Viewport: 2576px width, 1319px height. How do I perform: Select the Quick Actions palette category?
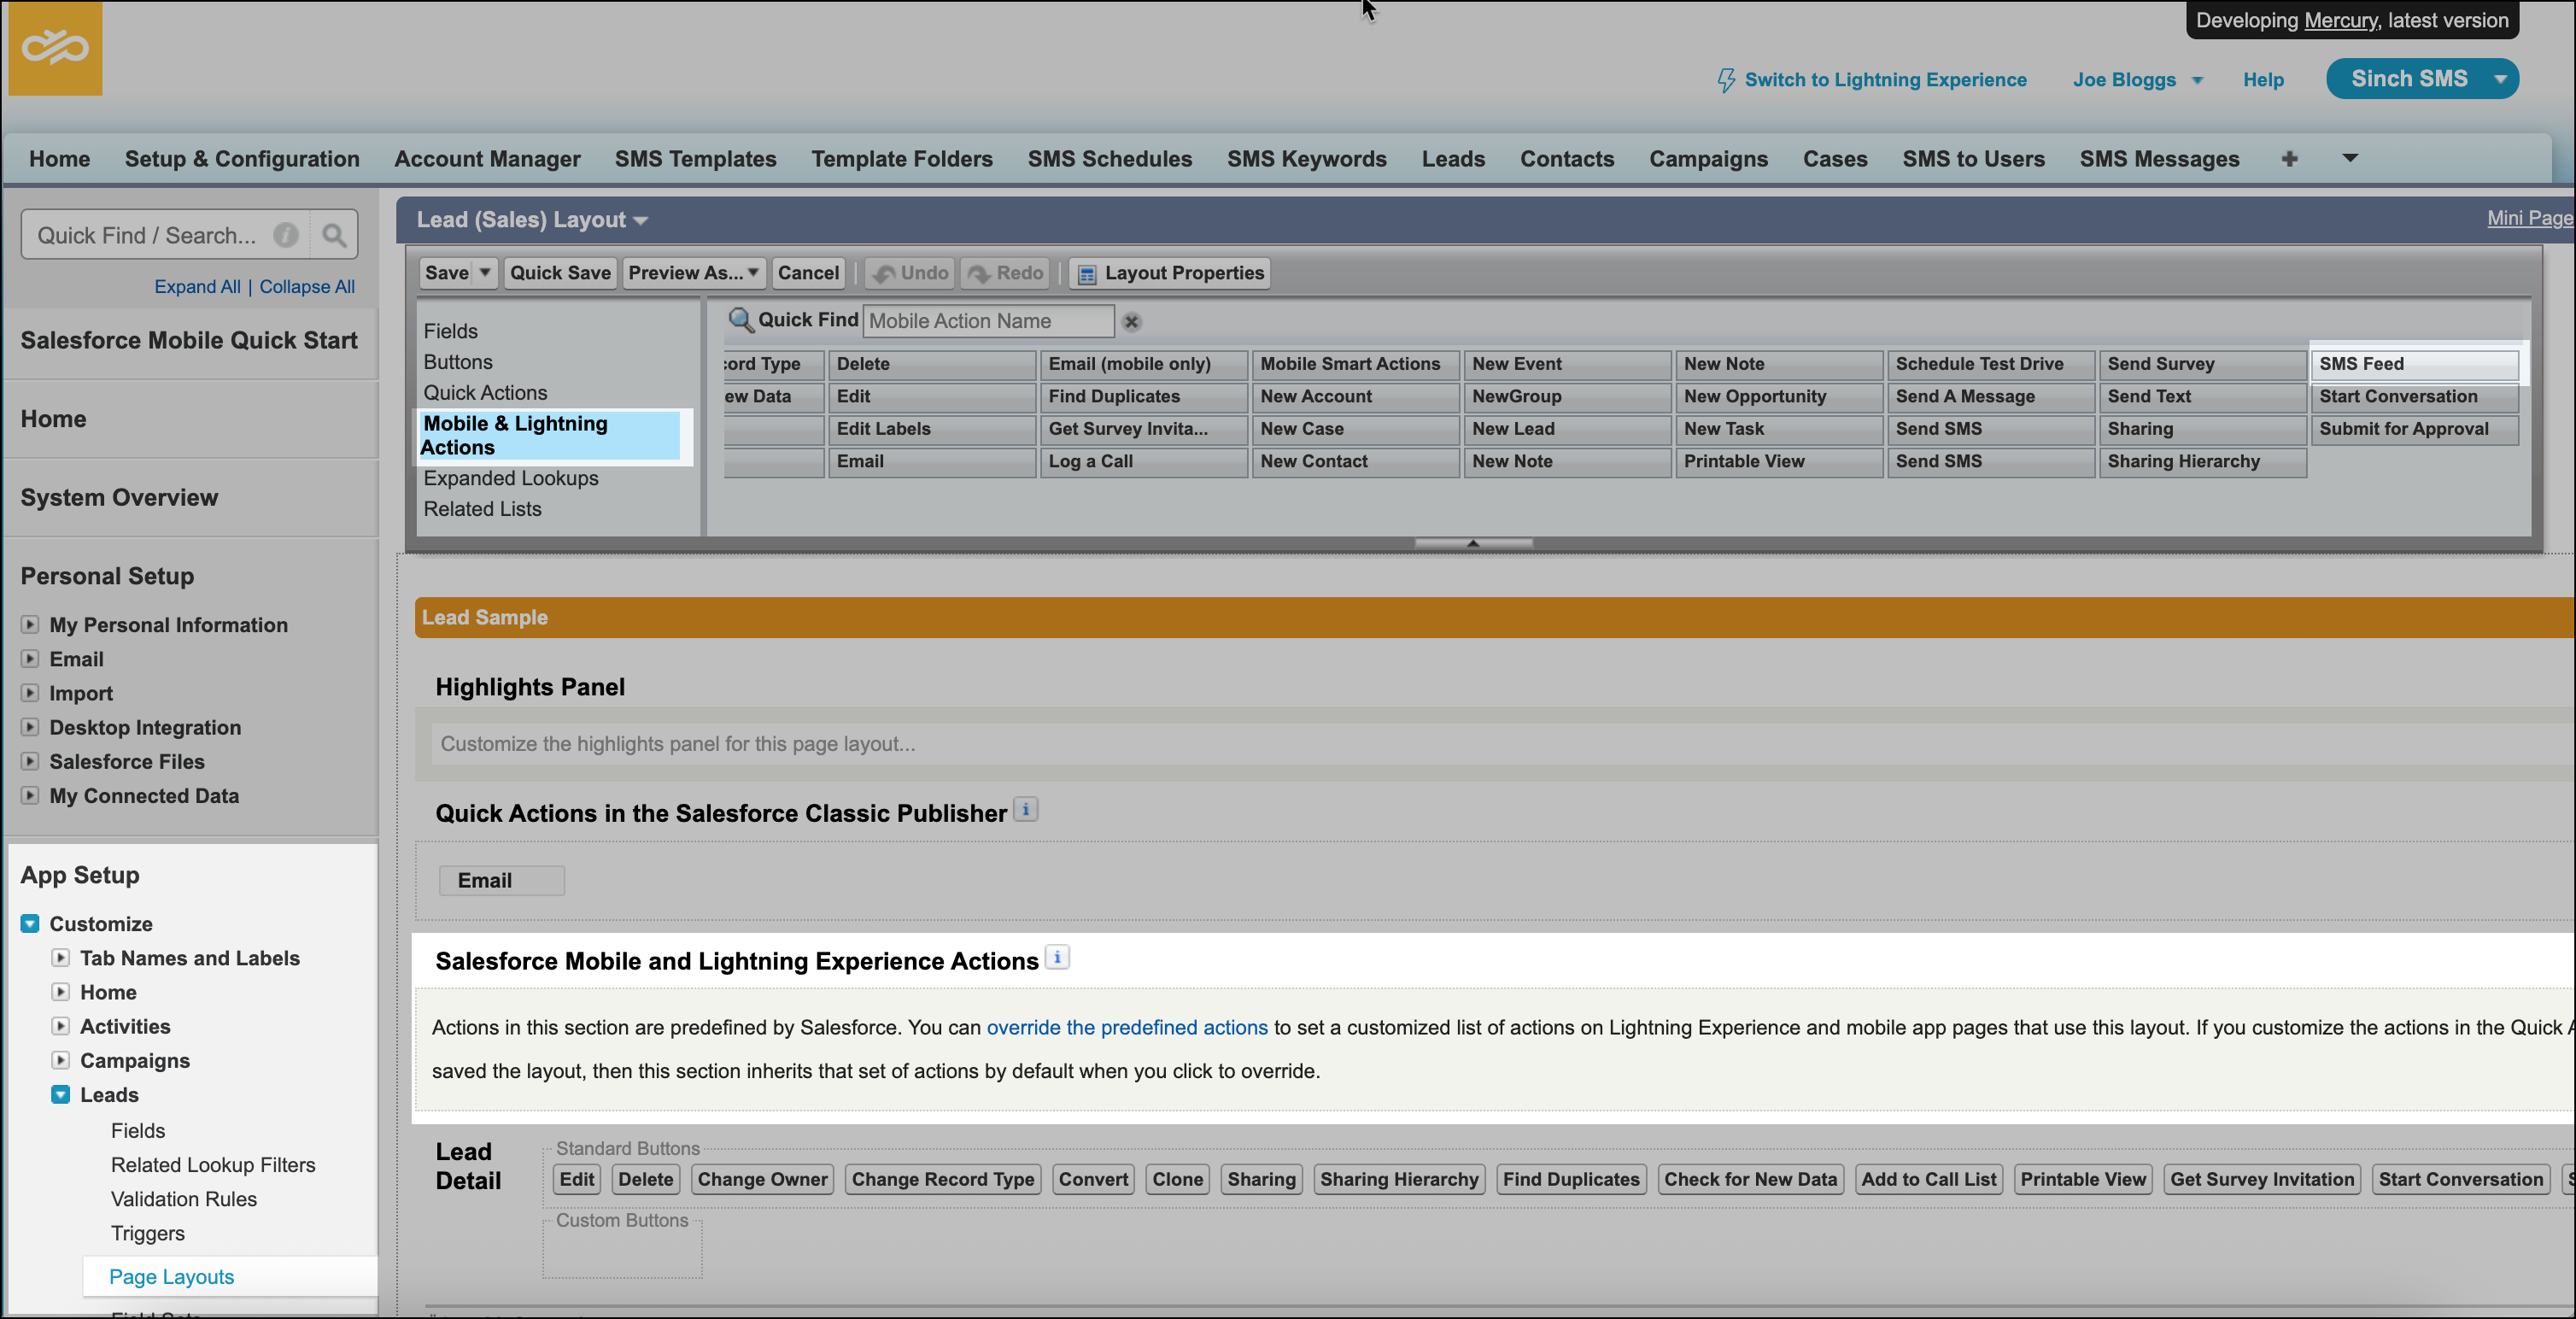pos(485,393)
